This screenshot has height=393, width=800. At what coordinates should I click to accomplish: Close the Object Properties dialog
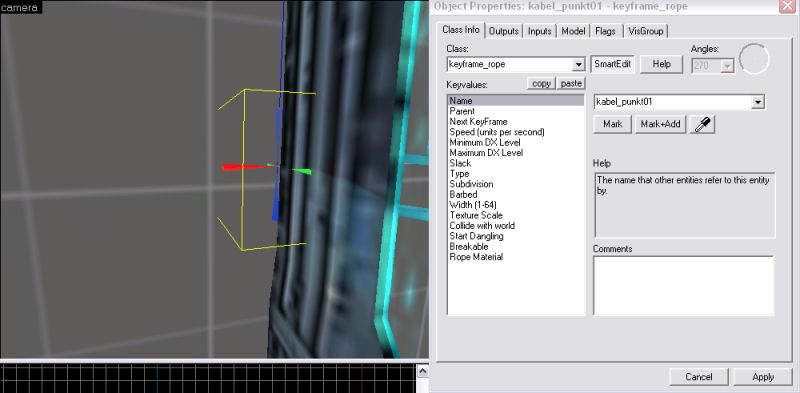click(x=787, y=6)
